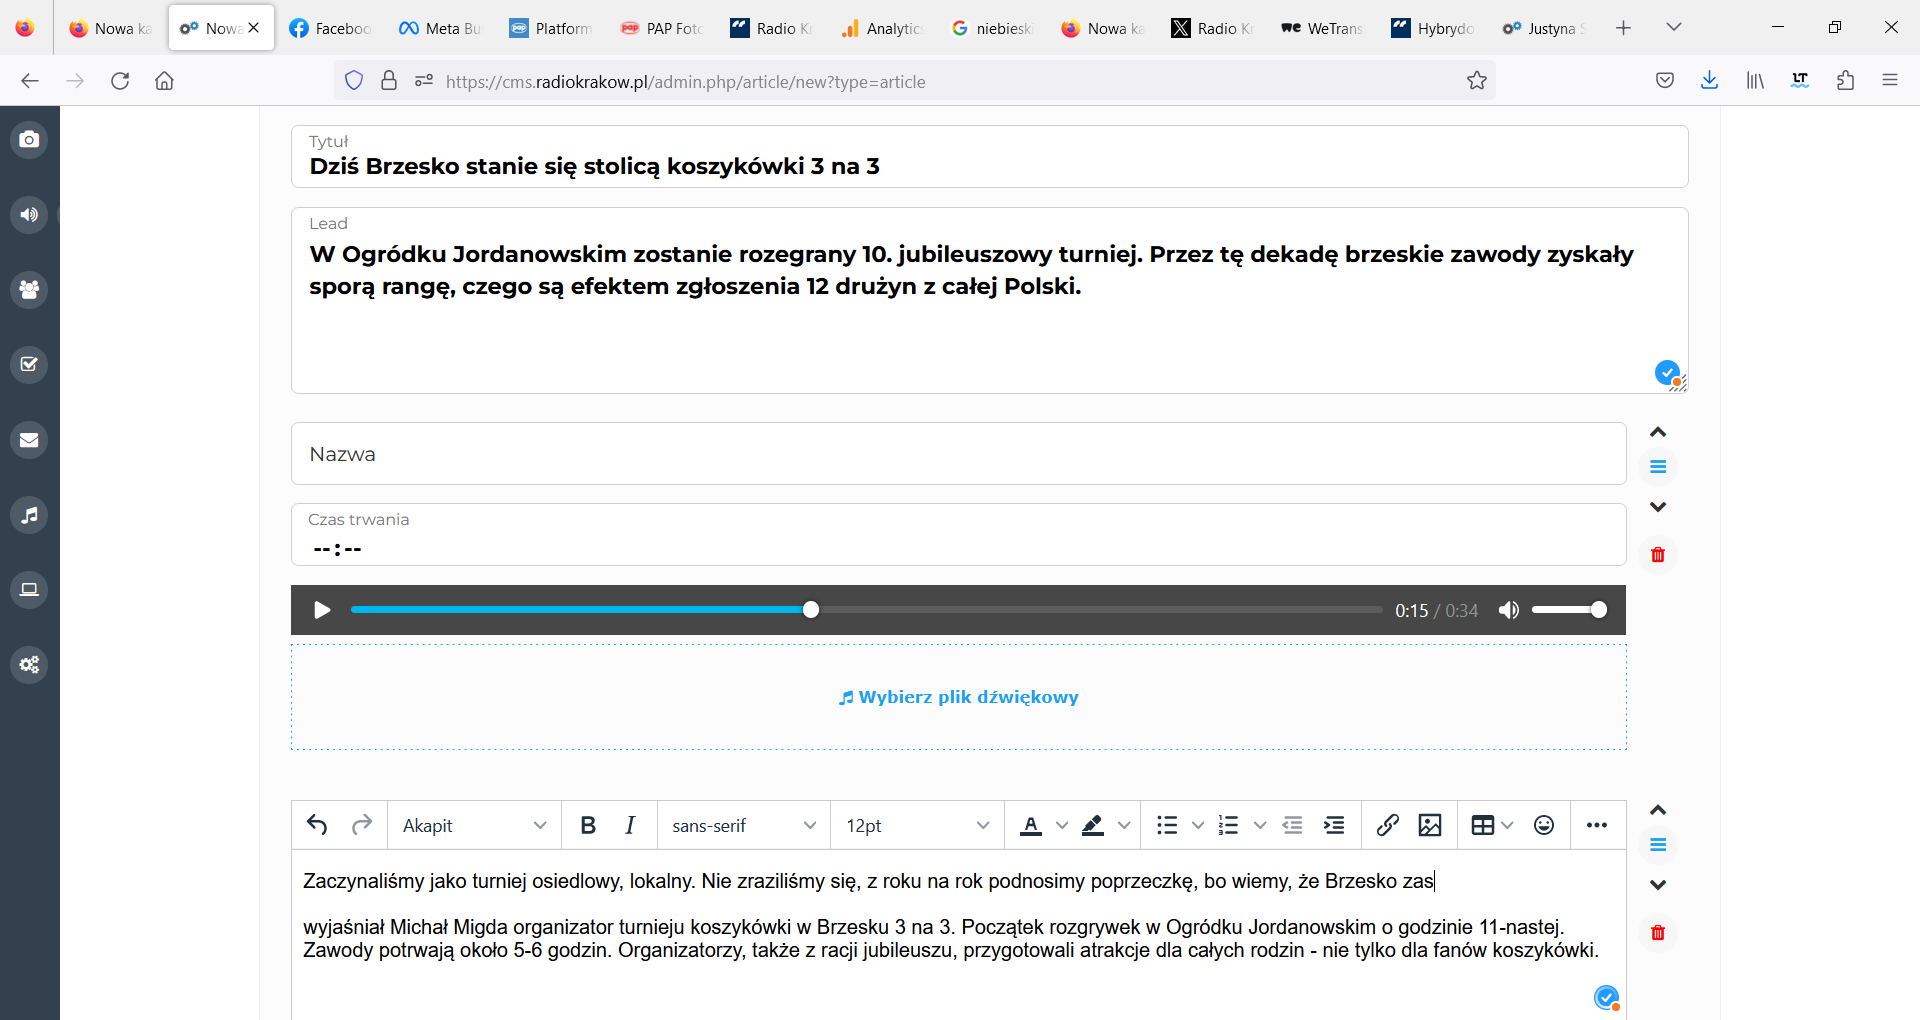Click the Nazwa input field
1920x1020 pixels.
pyautogui.click(x=958, y=454)
